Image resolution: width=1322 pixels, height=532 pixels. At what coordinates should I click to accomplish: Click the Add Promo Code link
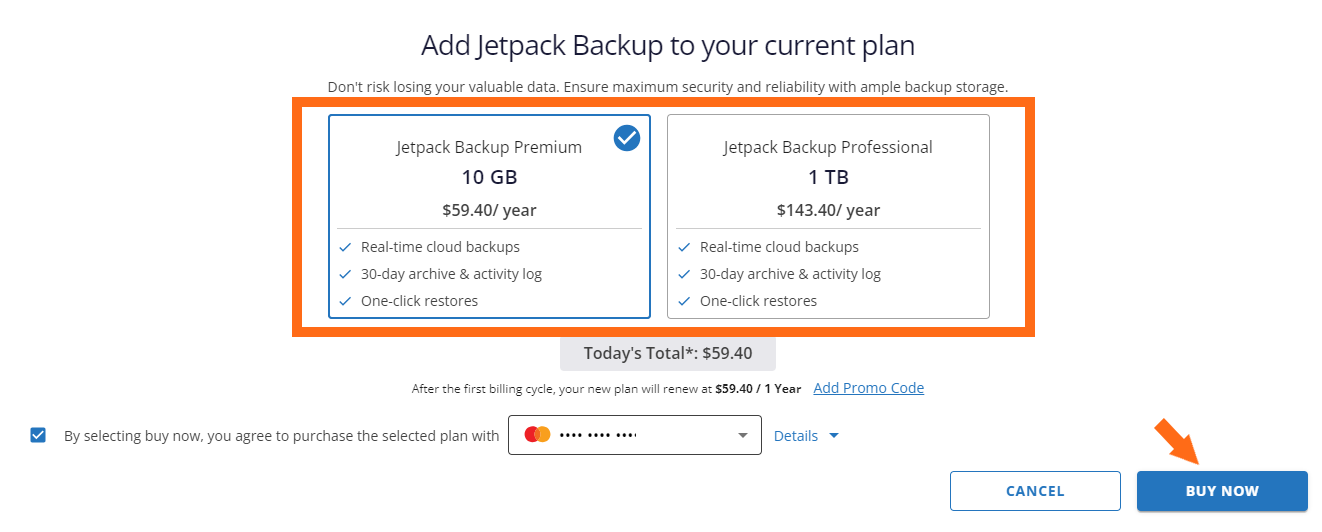(x=868, y=388)
